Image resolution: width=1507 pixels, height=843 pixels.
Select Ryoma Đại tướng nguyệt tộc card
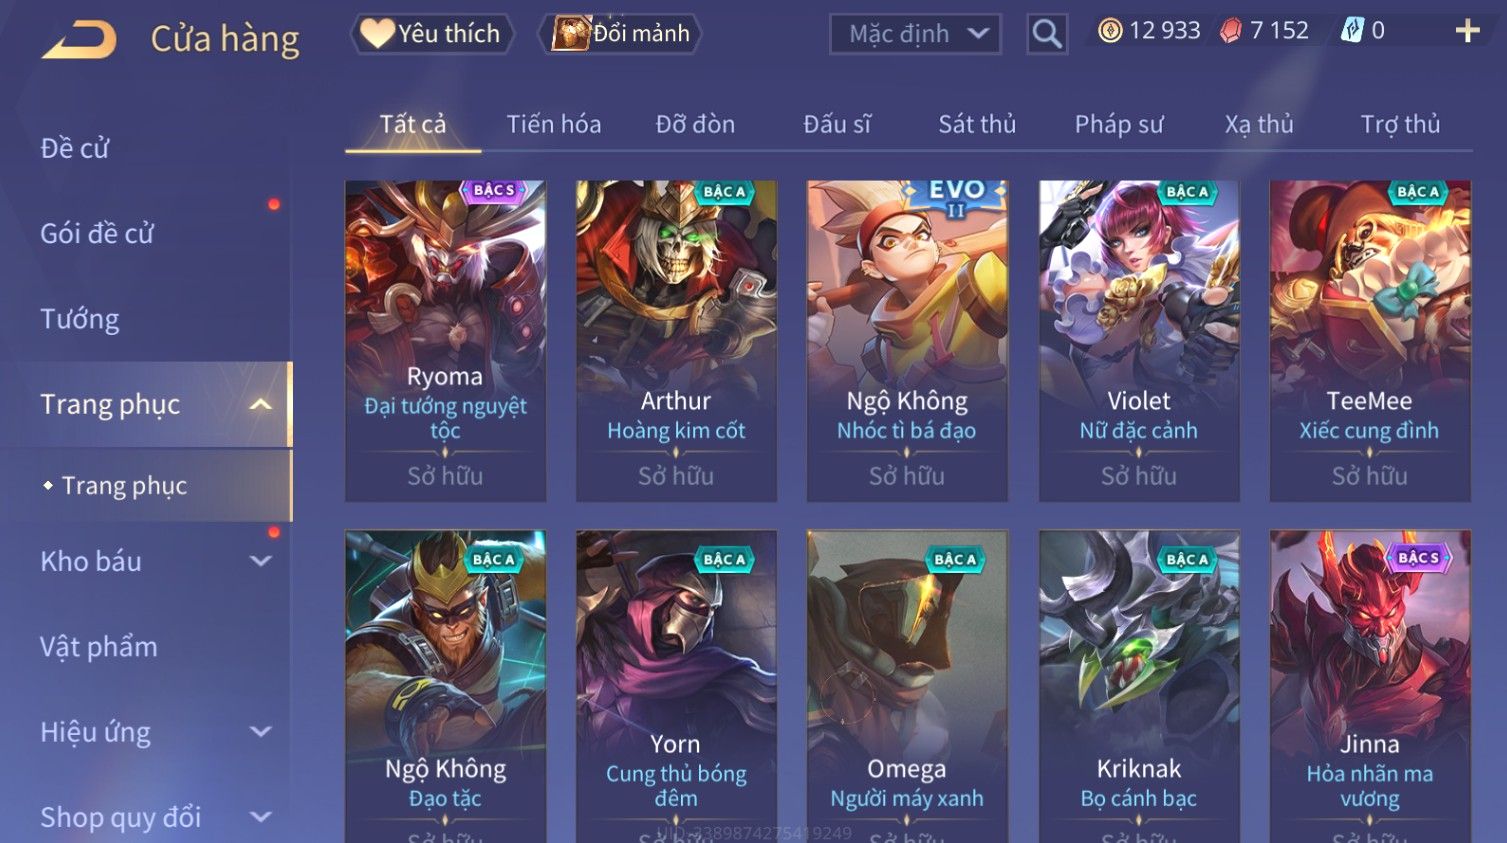pos(445,341)
